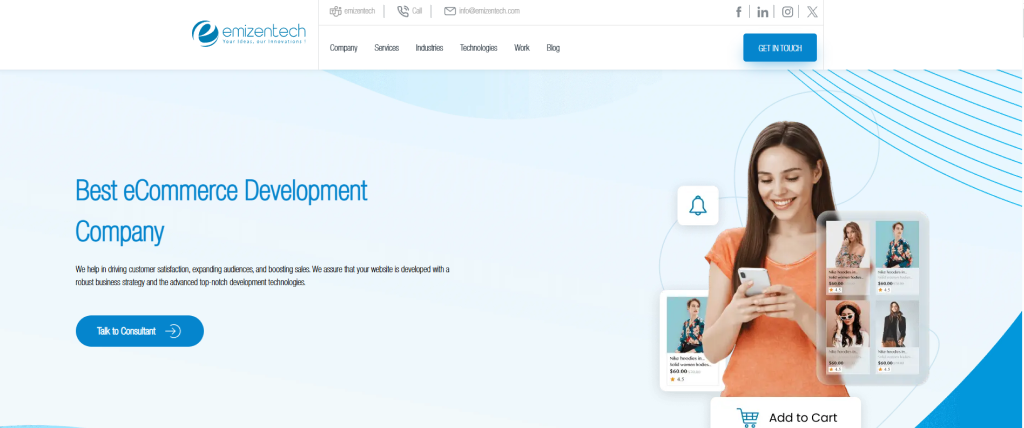
Task: Open the Company menu
Action: tap(343, 48)
